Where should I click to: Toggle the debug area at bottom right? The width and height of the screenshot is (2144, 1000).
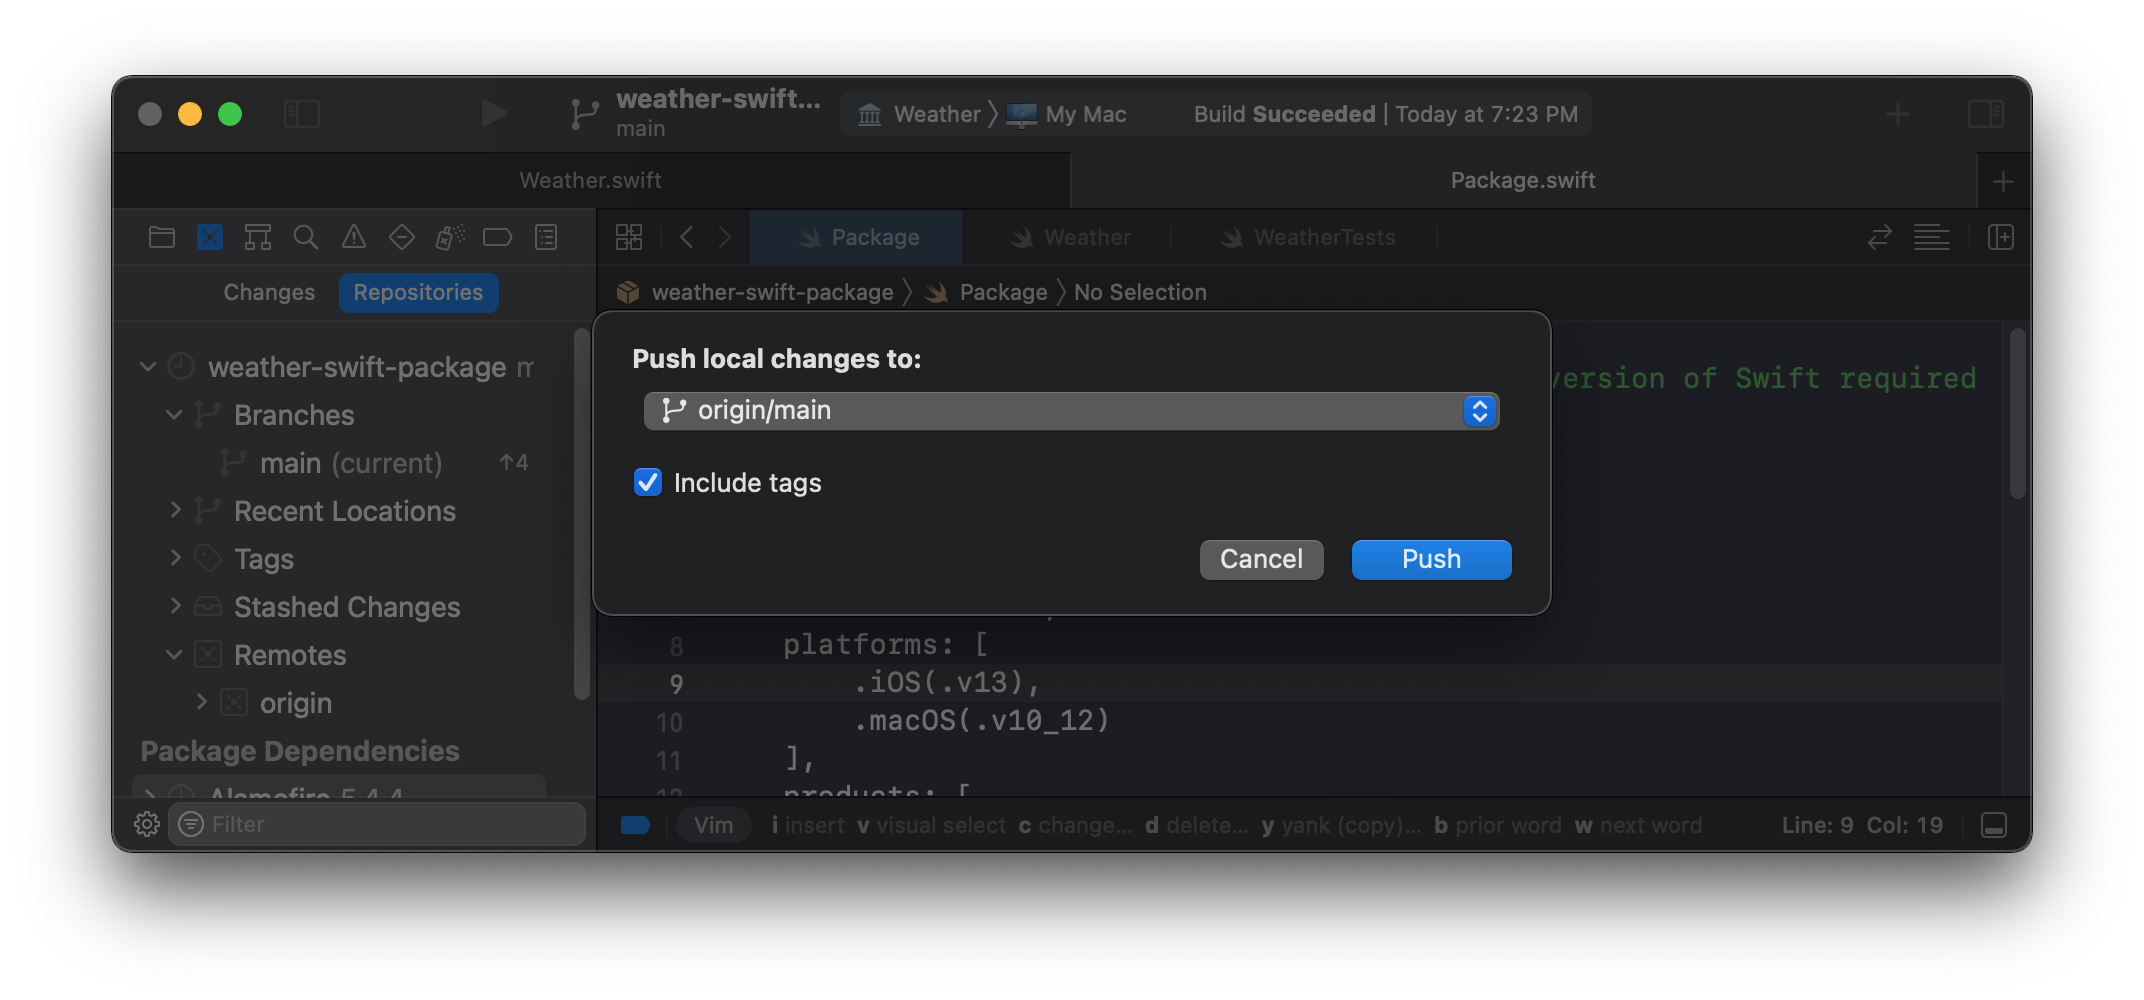(1994, 825)
